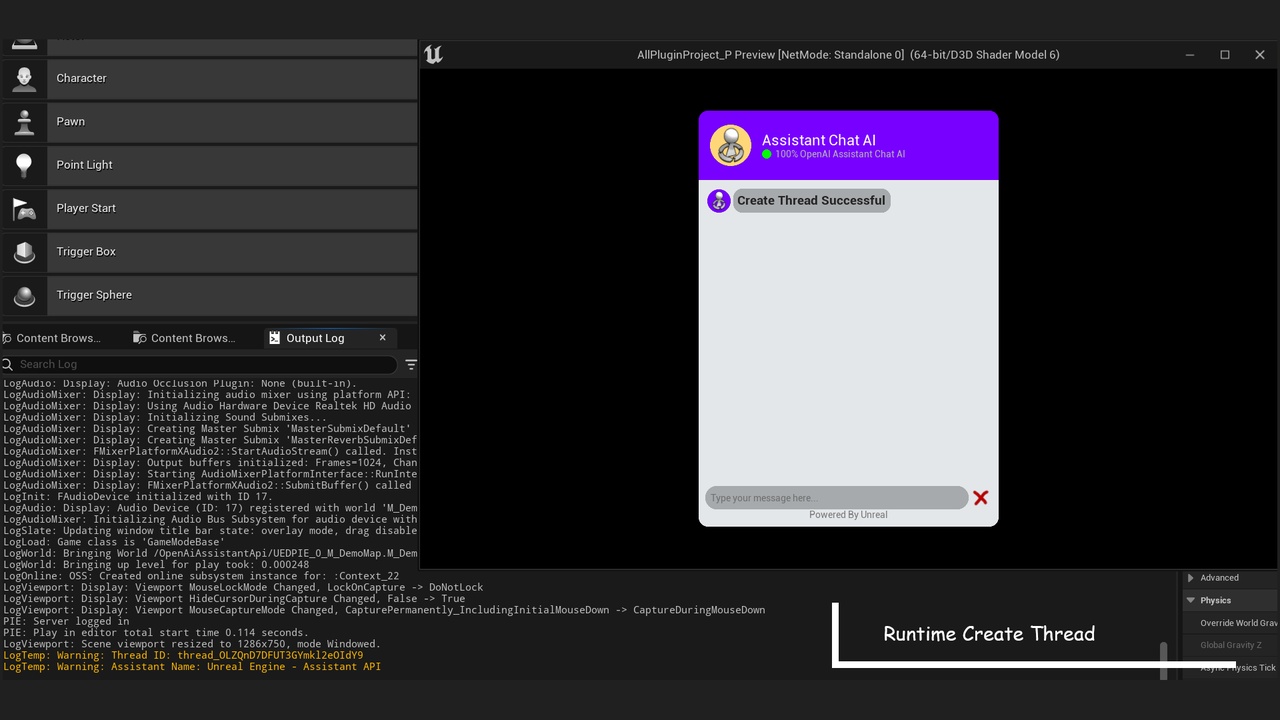Click the preview window title text

848,55
